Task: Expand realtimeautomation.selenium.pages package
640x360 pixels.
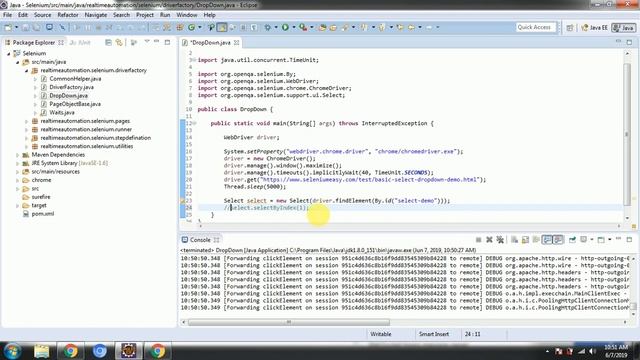Action: pos(27,121)
